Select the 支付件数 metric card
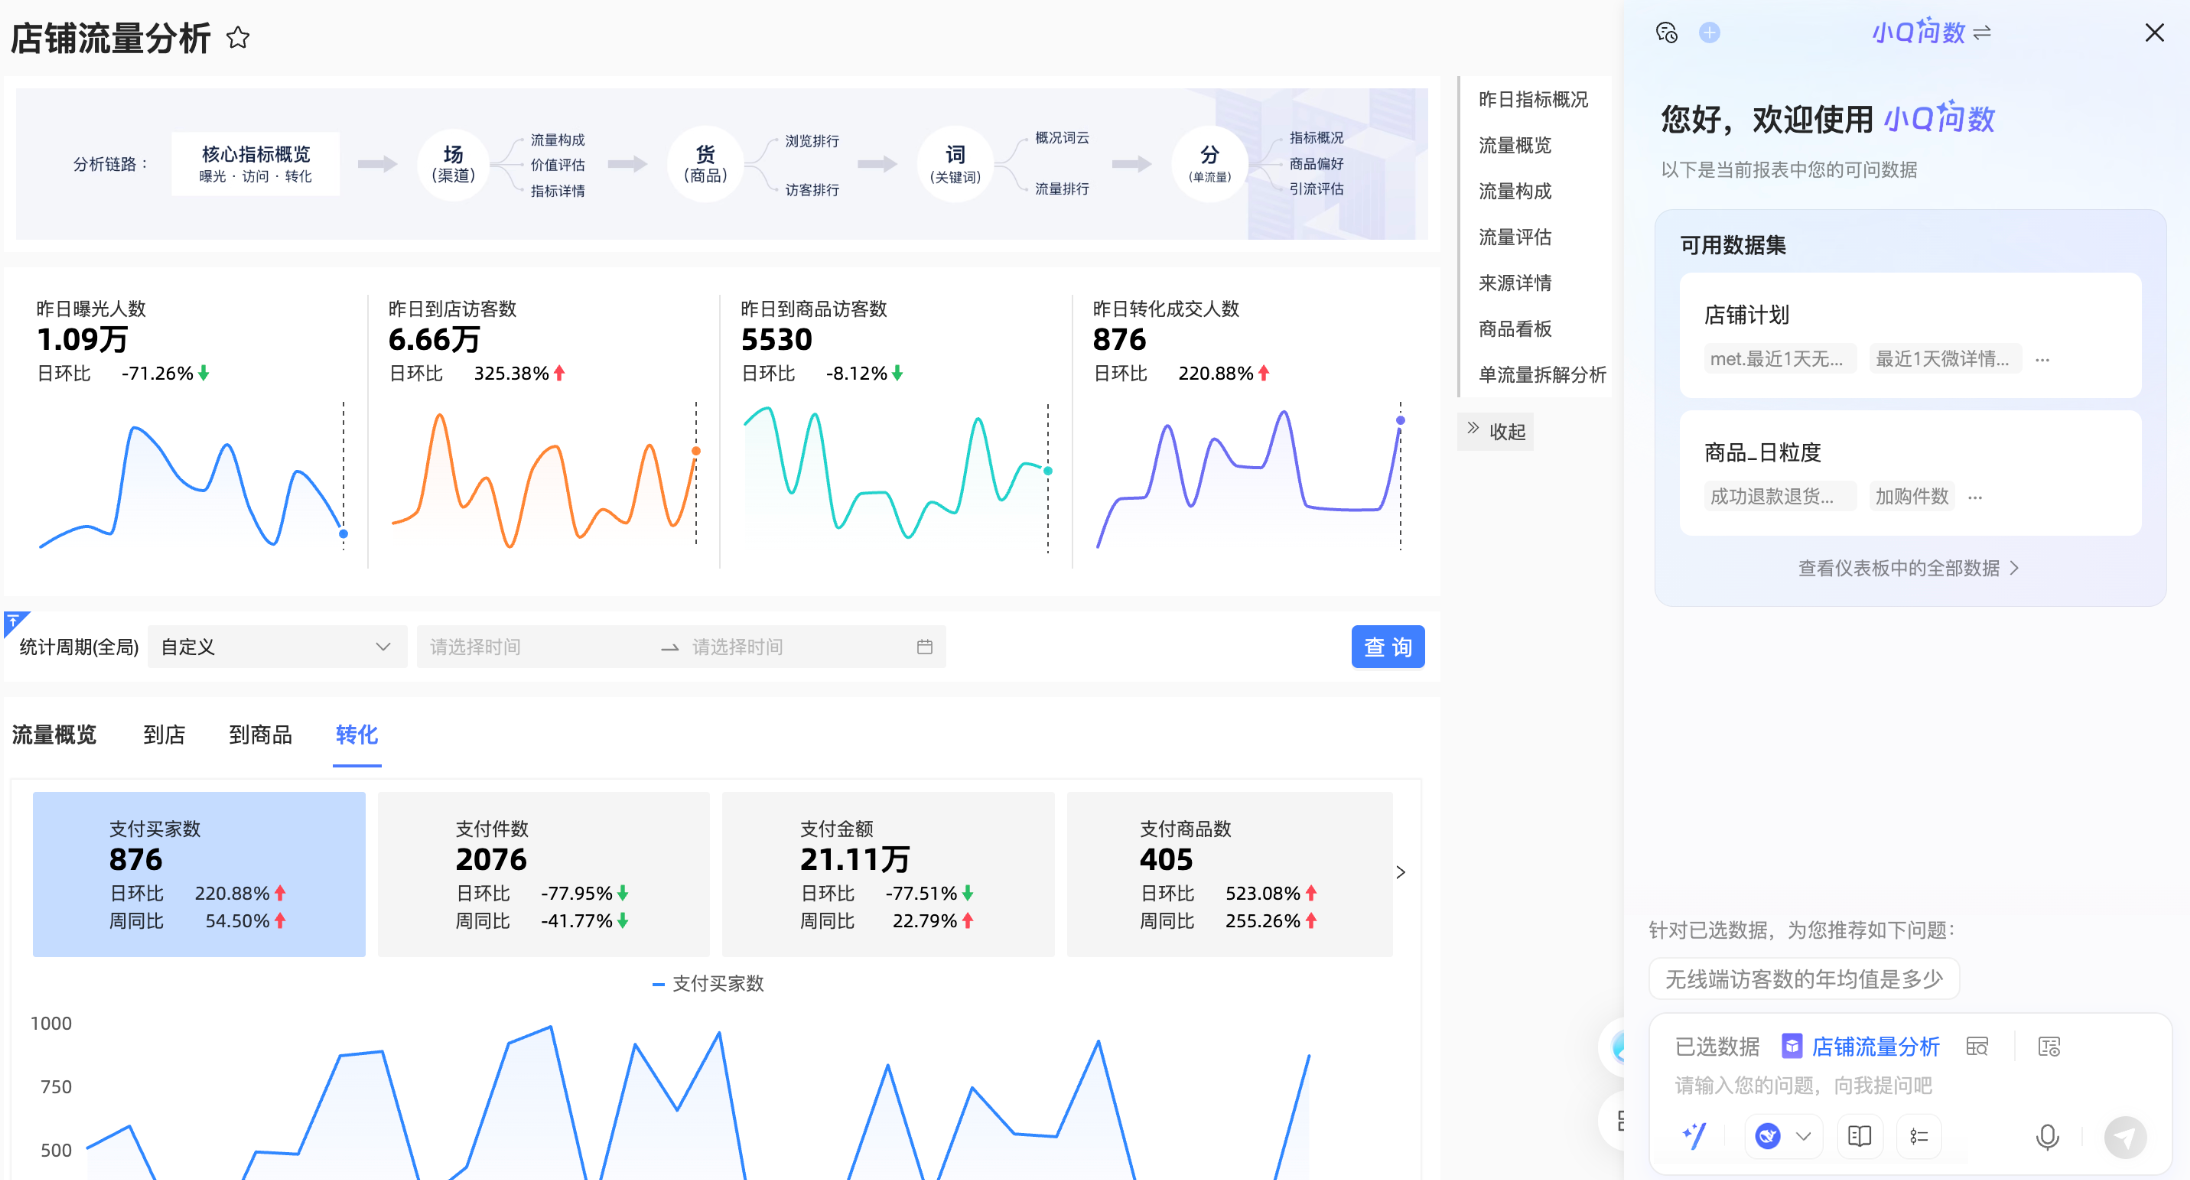2190x1180 pixels. (544, 874)
